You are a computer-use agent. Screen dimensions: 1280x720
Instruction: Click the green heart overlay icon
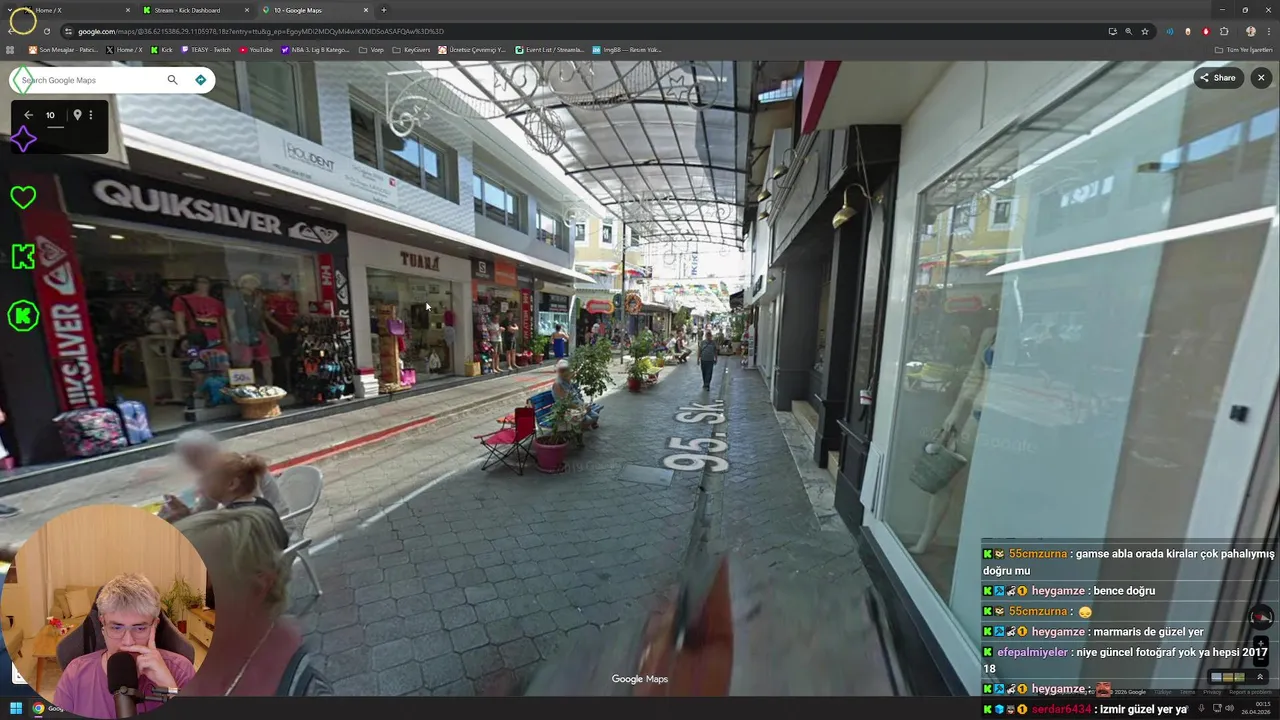click(x=23, y=197)
